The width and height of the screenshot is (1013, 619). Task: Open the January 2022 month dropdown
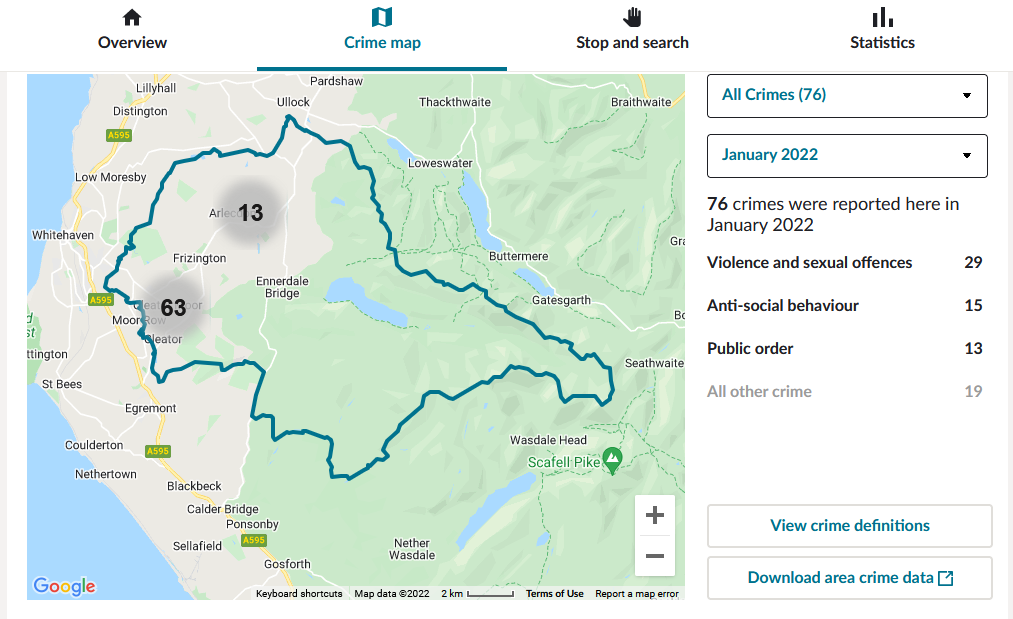click(847, 156)
